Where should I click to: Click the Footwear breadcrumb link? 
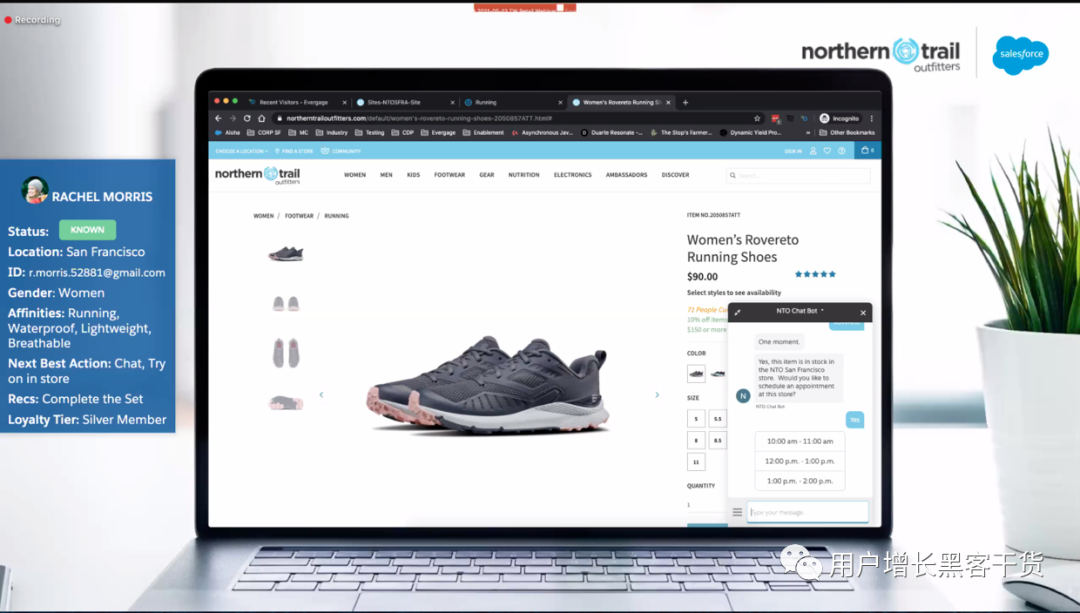click(299, 216)
